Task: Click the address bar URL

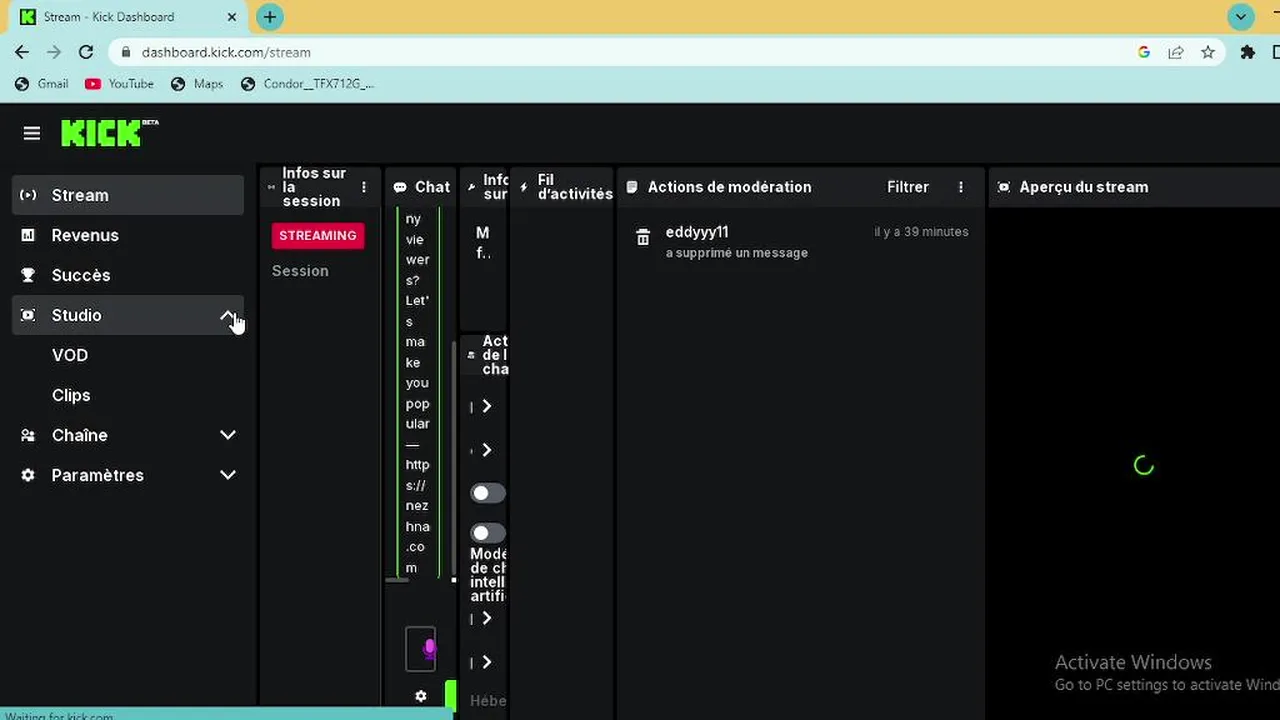Action: 226,52
